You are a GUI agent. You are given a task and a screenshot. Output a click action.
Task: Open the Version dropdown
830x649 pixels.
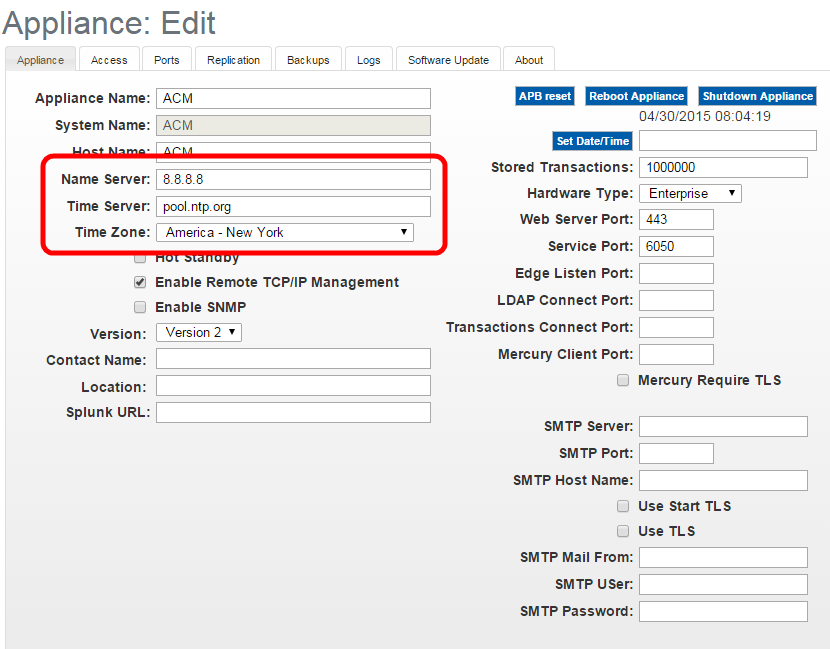199,332
